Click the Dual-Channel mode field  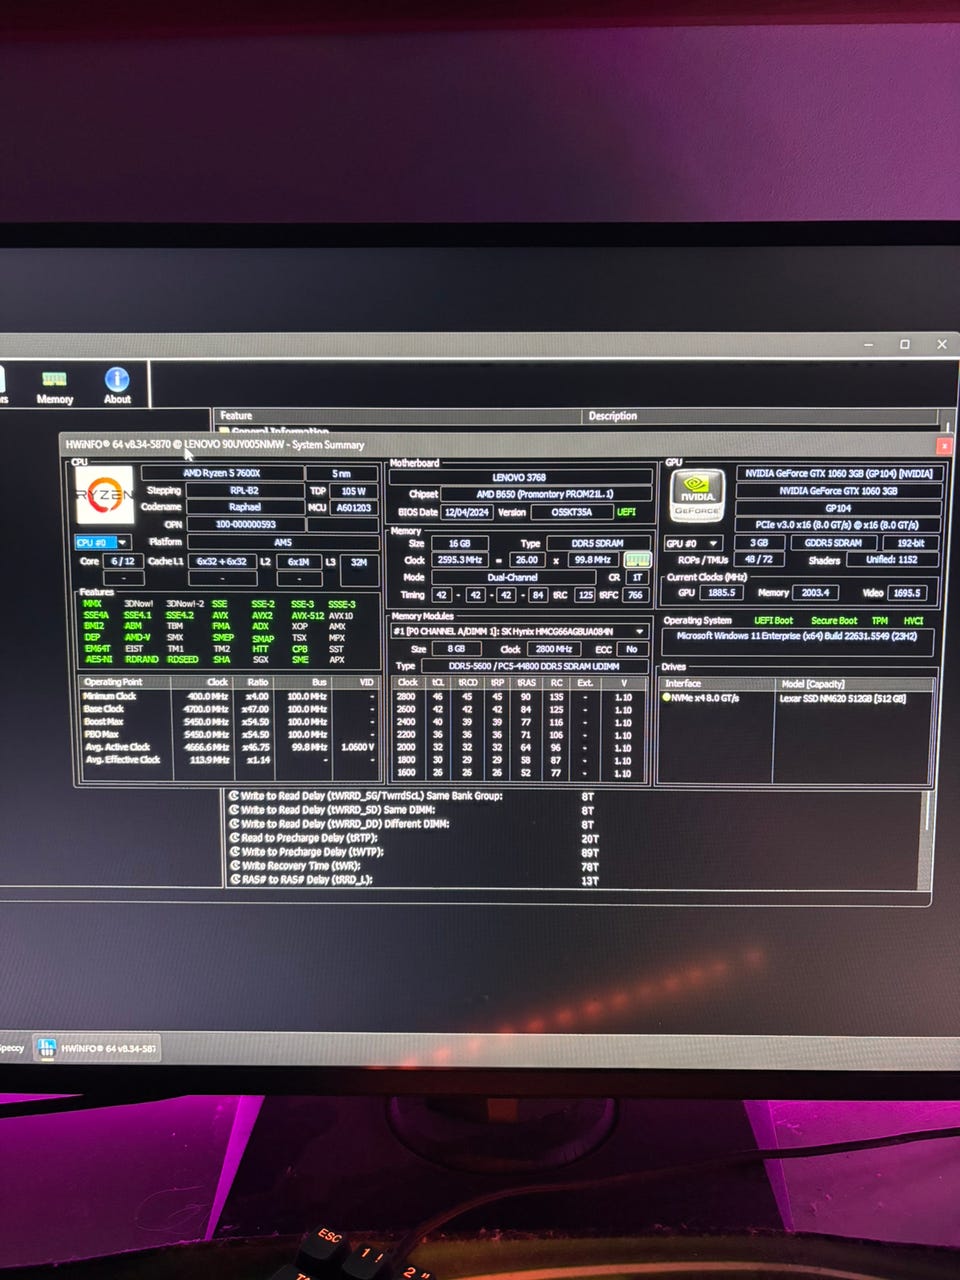coord(513,577)
